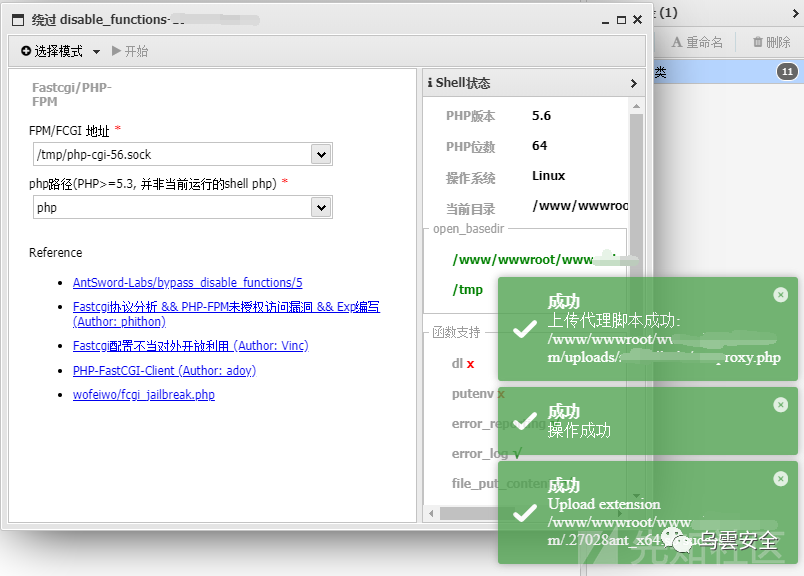This screenshot has width=804, height=576.
Task: Open the PHP-FastCGI-Client (Author: adoy) link
Action: 167,370
